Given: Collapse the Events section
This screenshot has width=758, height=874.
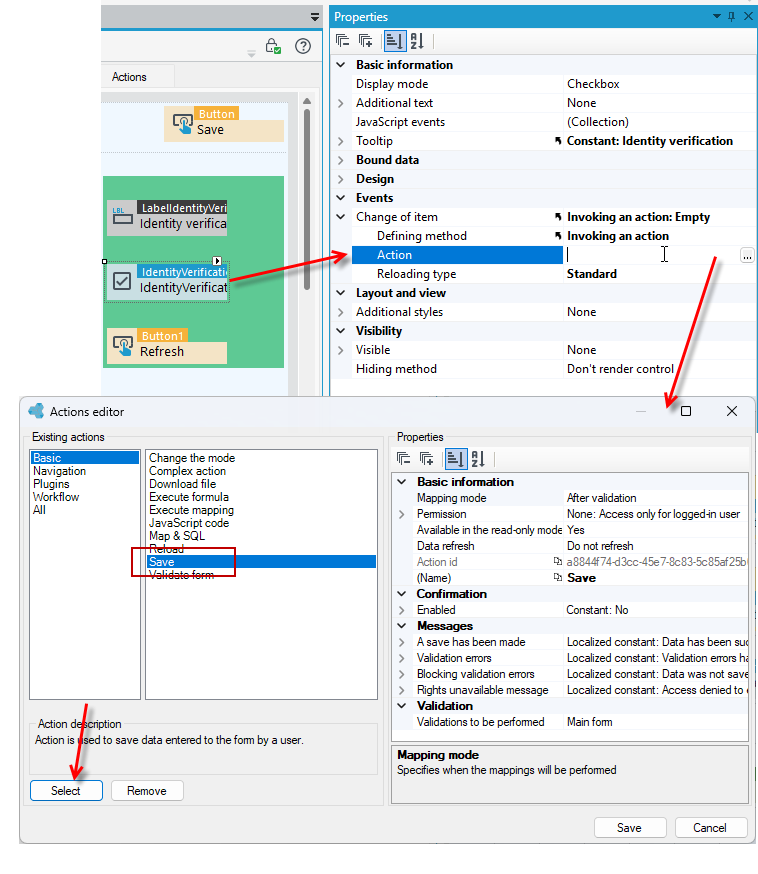Looking at the screenshot, I should point(341,198).
